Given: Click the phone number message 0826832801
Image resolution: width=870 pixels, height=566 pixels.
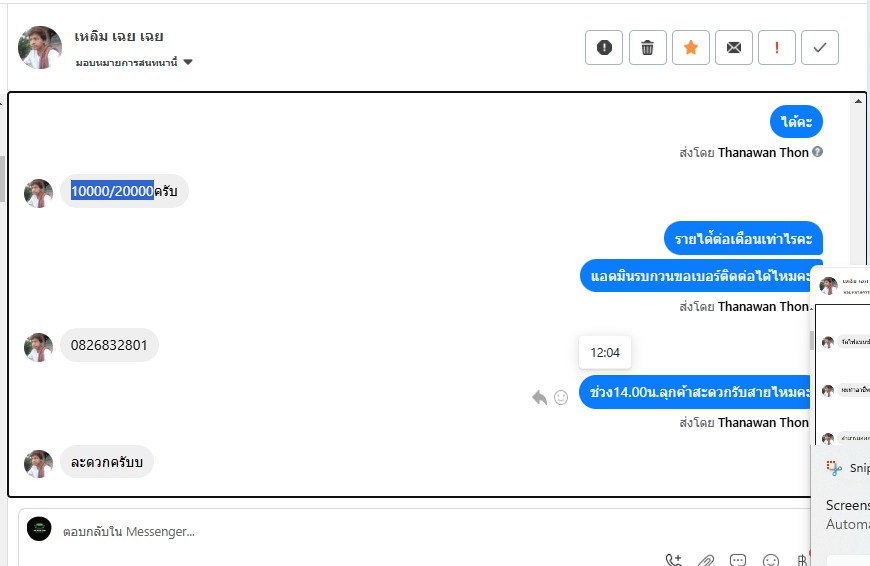Looking at the screenshot, I should pos(109,345).
